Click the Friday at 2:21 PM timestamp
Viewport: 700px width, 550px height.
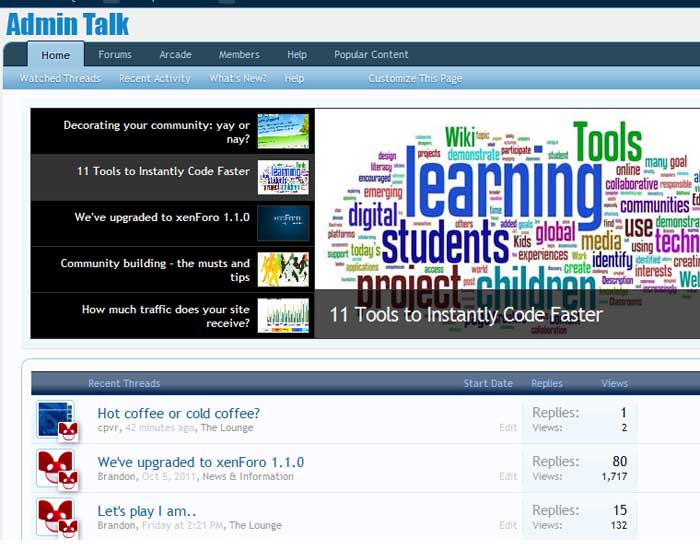183,525
